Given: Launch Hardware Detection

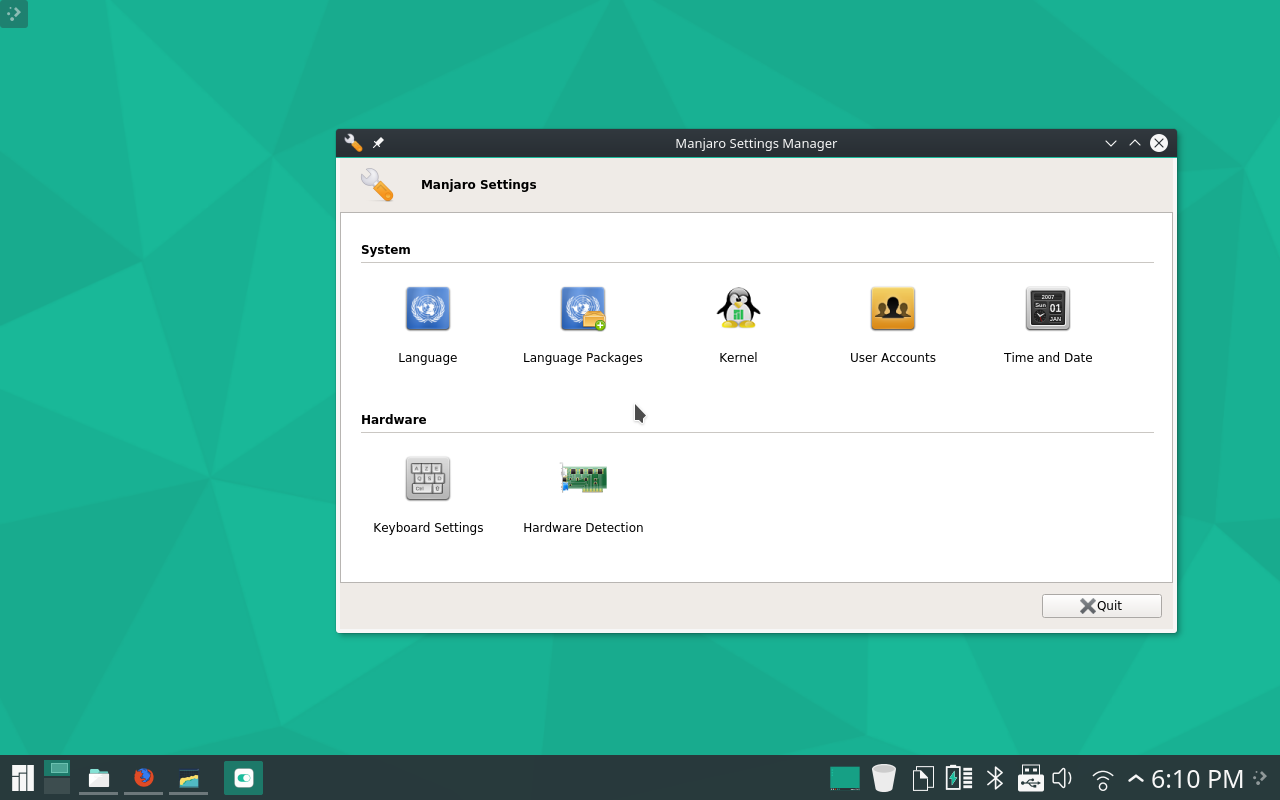Looking at the screenshot, I should coord(582,478).
